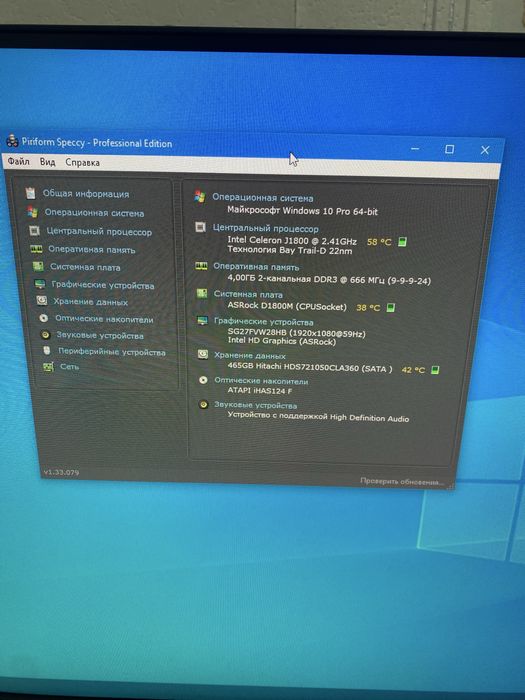Image resolution: width=525 pixels, height=700 pixels.
Task: Minimize the Speccy window
Action: tap(415, 148)
